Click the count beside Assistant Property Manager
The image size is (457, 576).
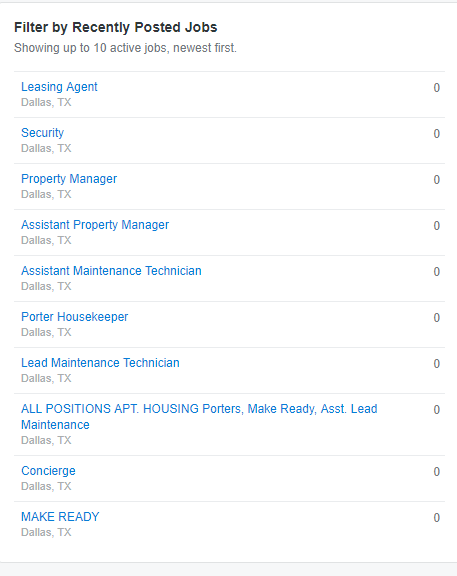pos(436,226)
